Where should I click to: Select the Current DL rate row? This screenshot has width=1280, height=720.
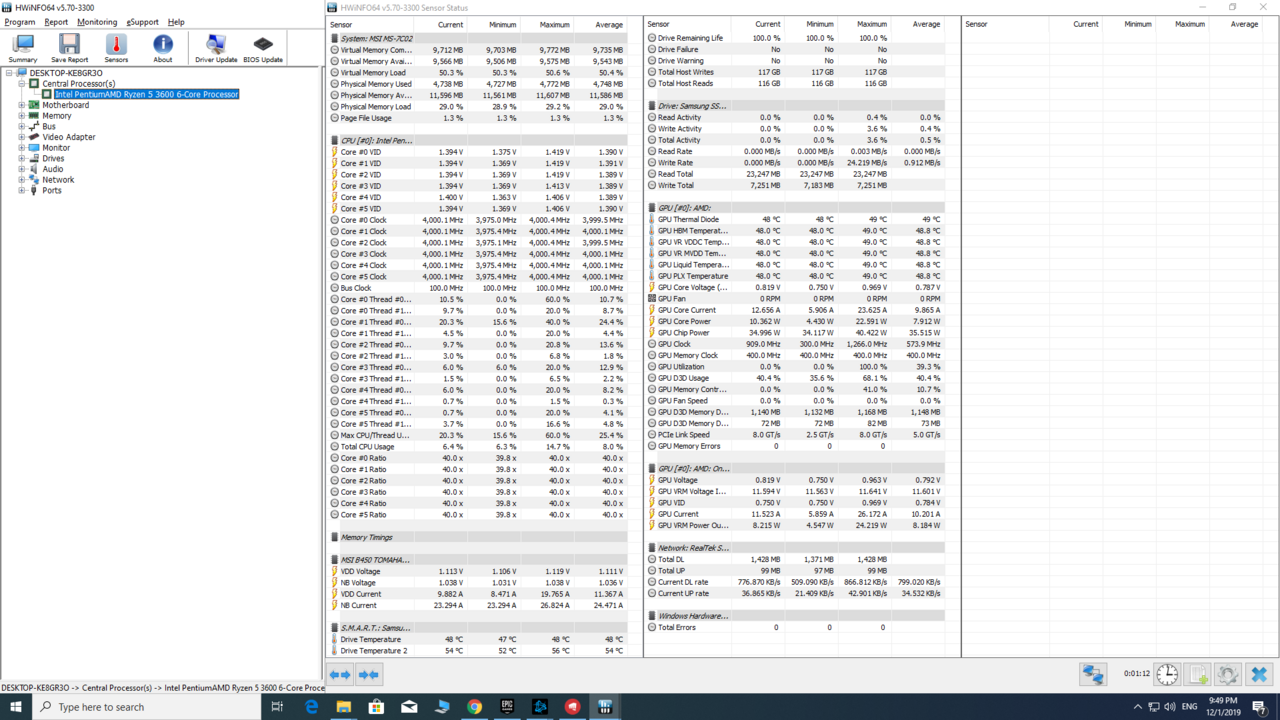795,582
